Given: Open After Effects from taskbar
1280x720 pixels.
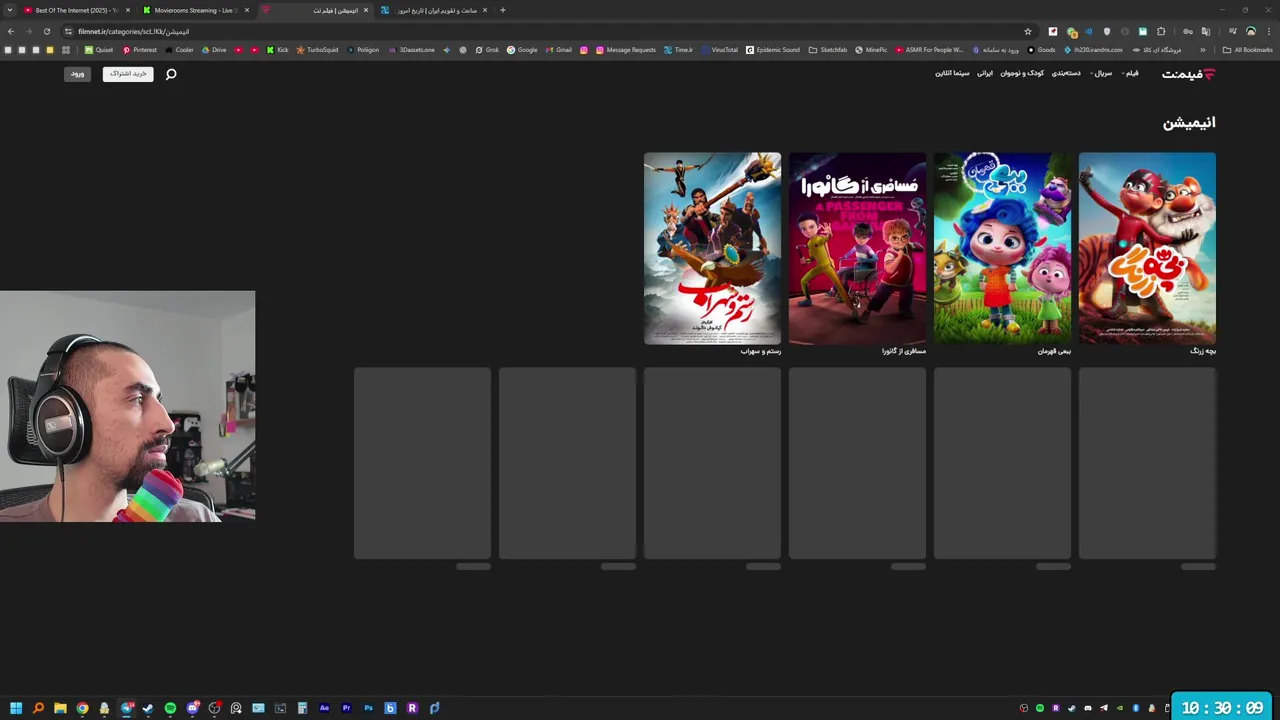Looking at the screenshot, I should [324, 708].
